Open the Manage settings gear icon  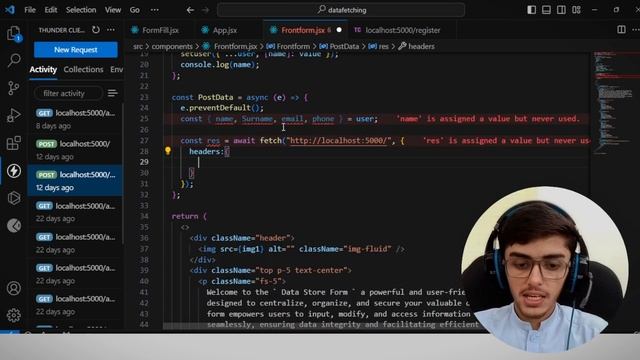[x=13, y=315]
